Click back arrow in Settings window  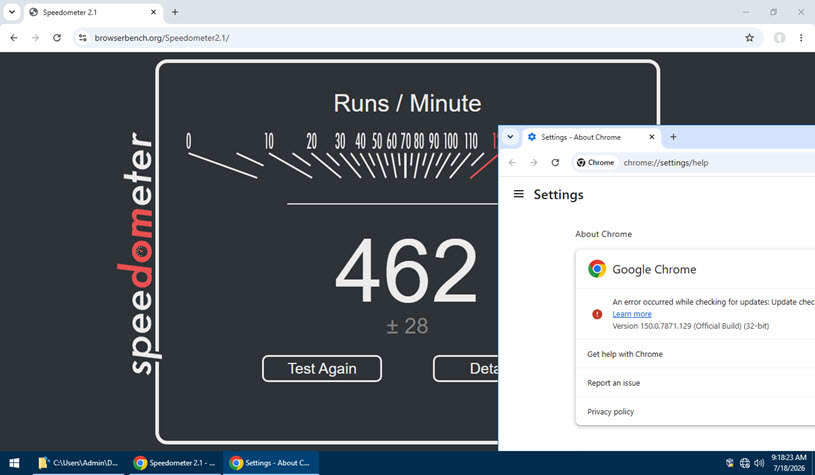(512, 163)
